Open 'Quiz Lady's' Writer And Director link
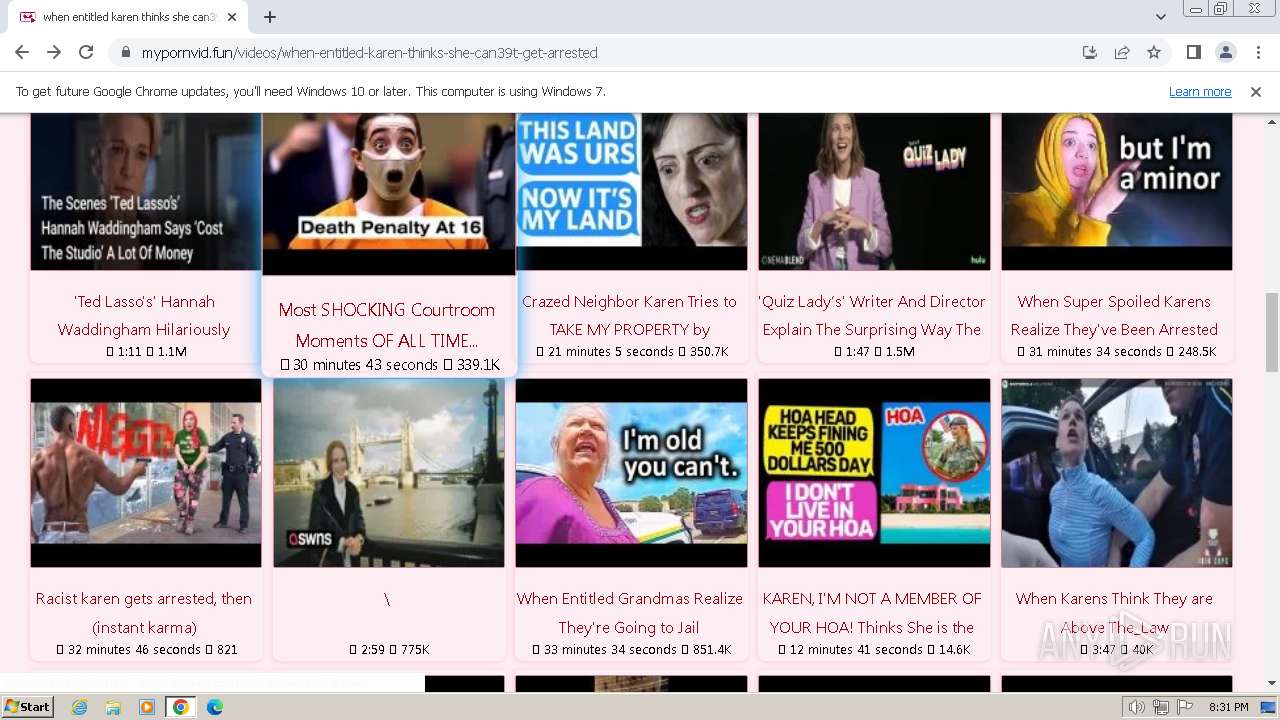This screenshot has height=720, width=1280. (872, 315)
